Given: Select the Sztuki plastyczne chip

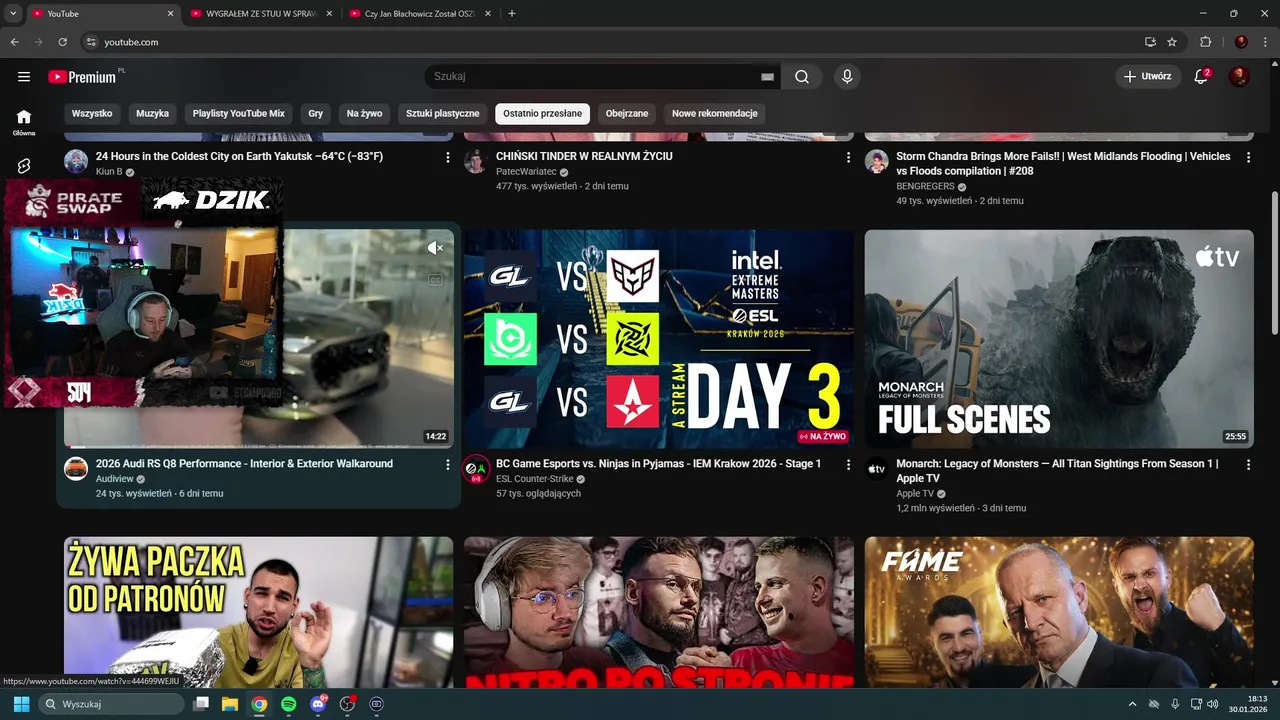Looking at the screenshot, I should tap(443, 114).
